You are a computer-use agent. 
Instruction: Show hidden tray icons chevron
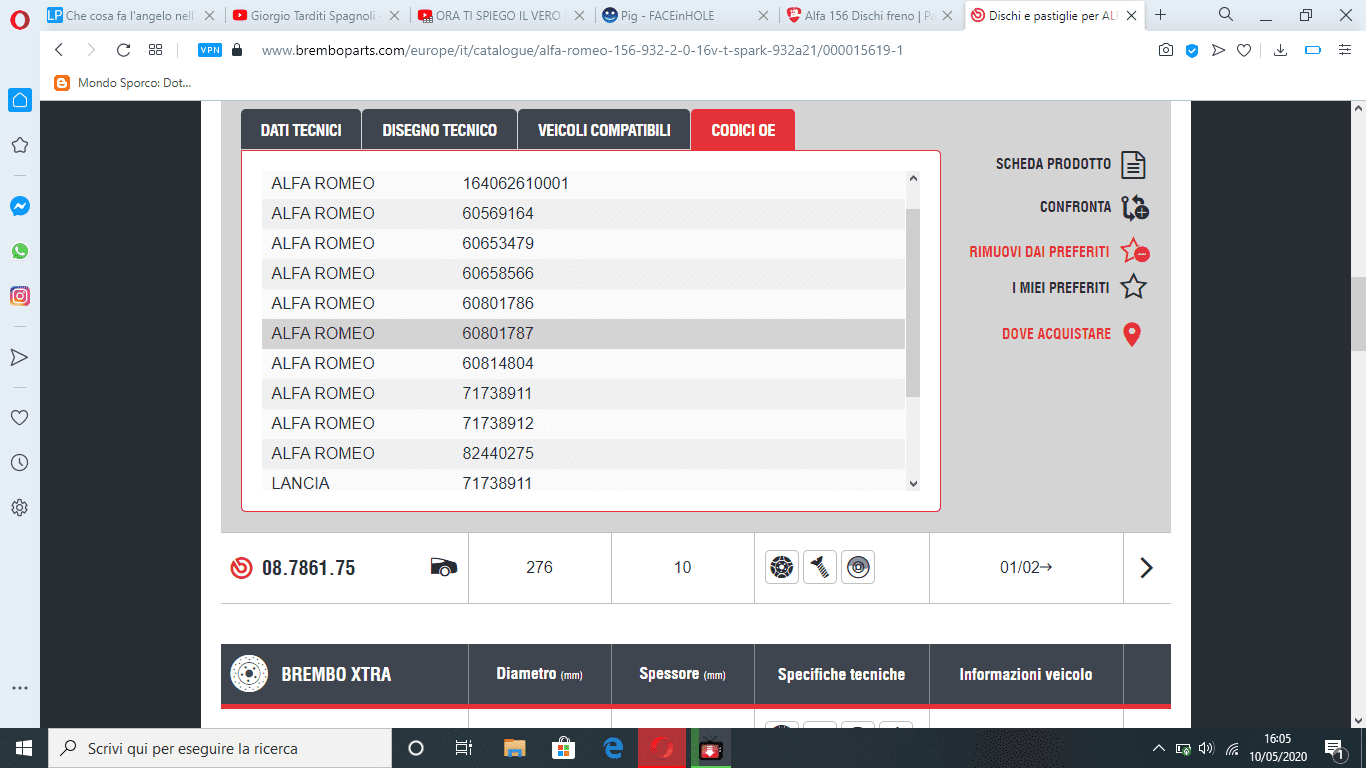coord(1159,748)
